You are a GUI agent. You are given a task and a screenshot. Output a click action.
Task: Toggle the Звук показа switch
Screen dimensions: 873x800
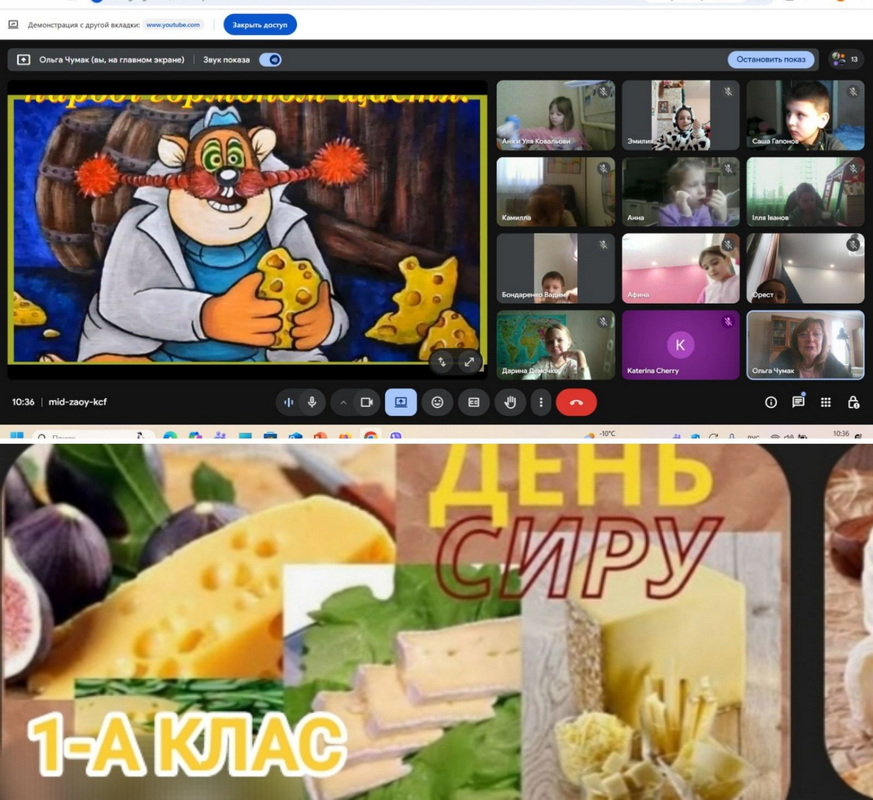click(270, 60)
